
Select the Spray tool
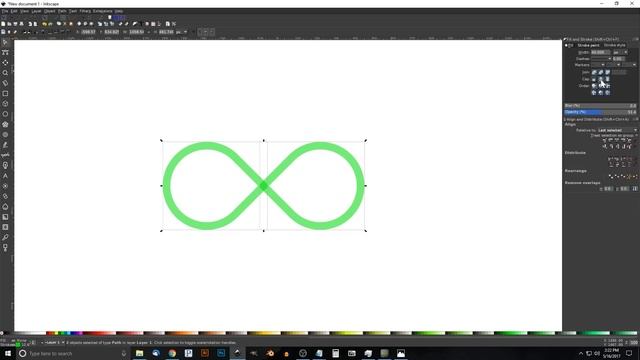click(x=5, y=186)
